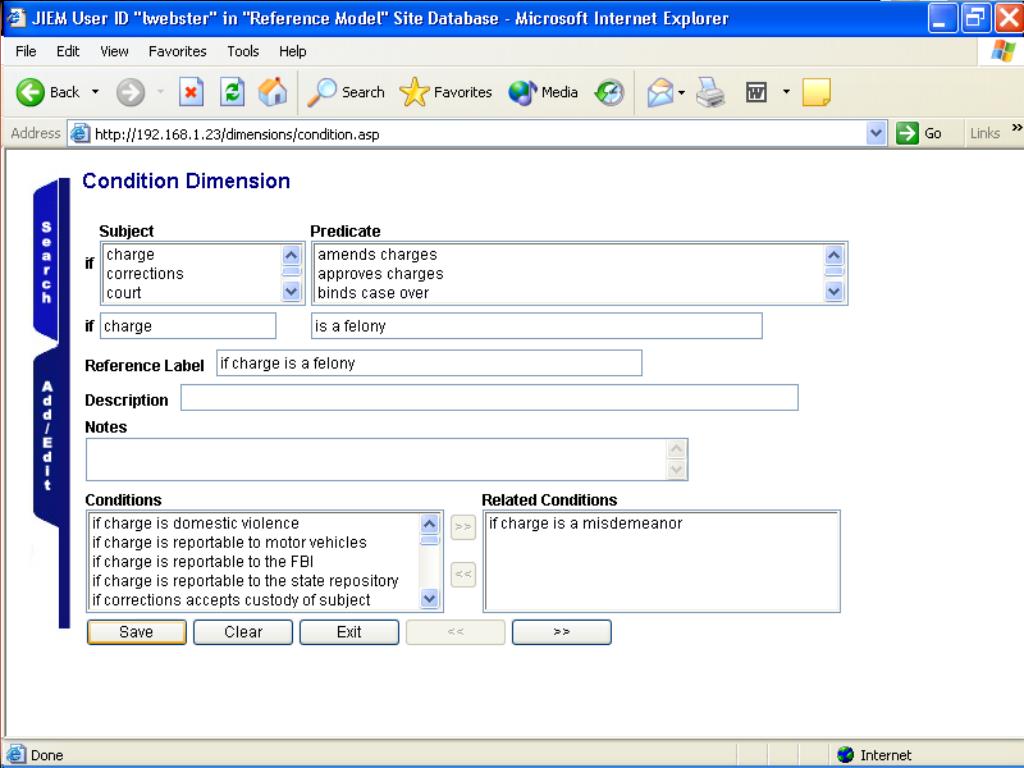Expand the Address bar dropdown
Viewport: 1024px width, 768px height.
pyautogui.click(x=876, y=133)
